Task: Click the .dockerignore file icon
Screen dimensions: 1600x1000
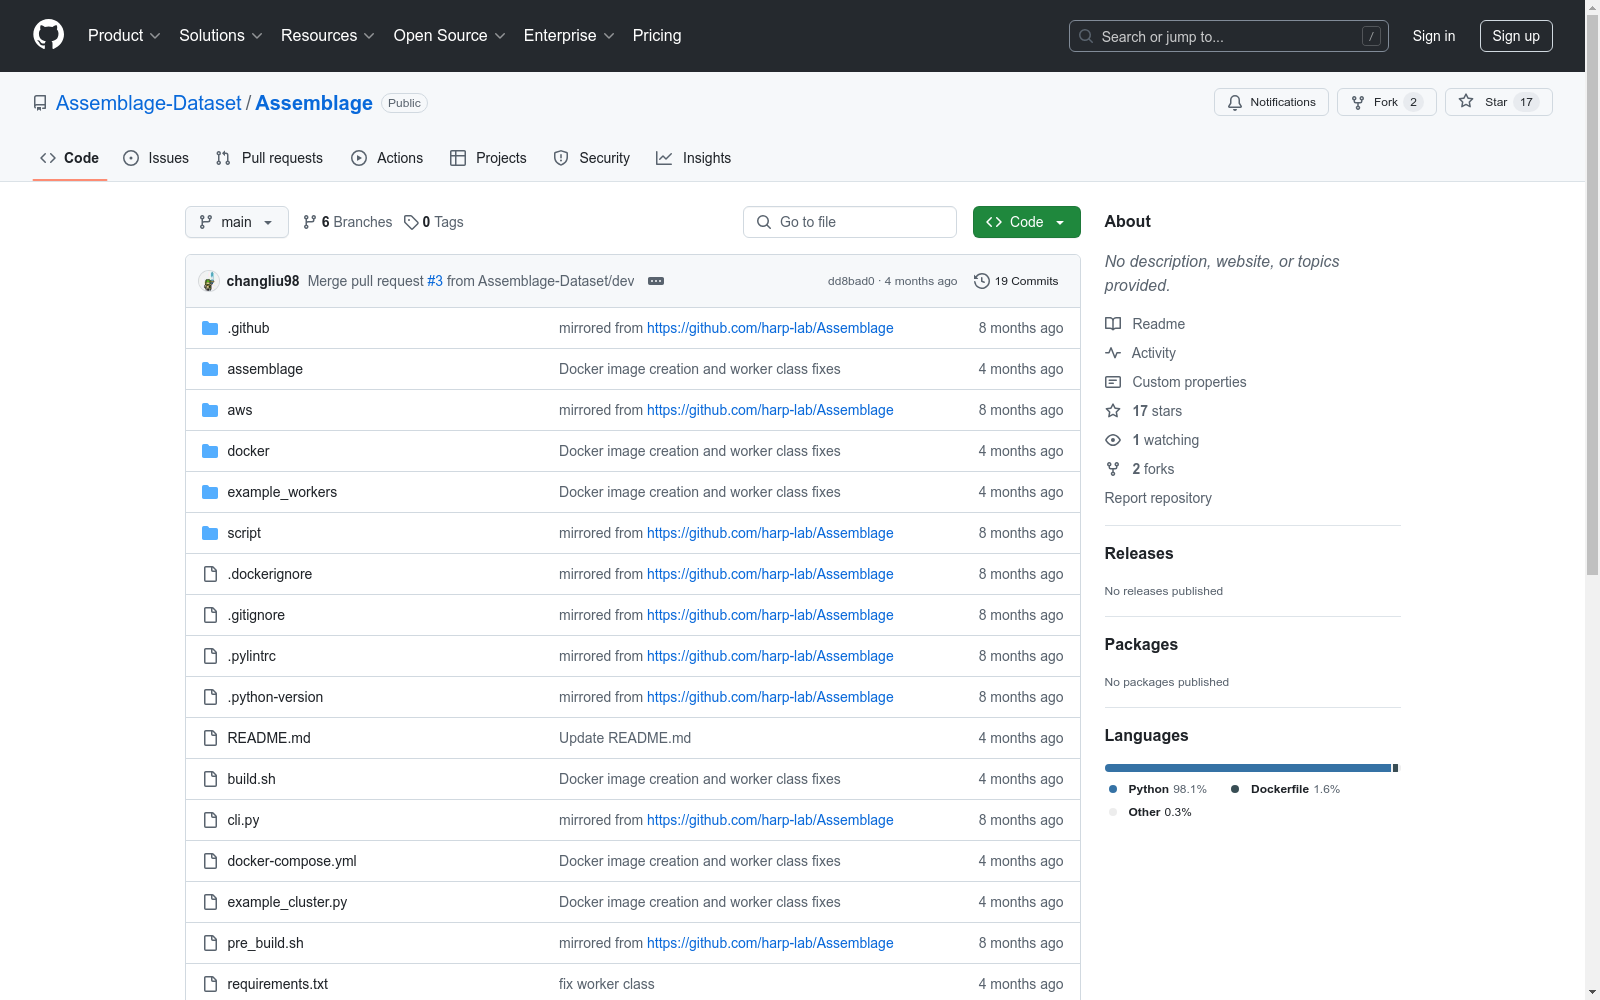Action: (210, 574)
